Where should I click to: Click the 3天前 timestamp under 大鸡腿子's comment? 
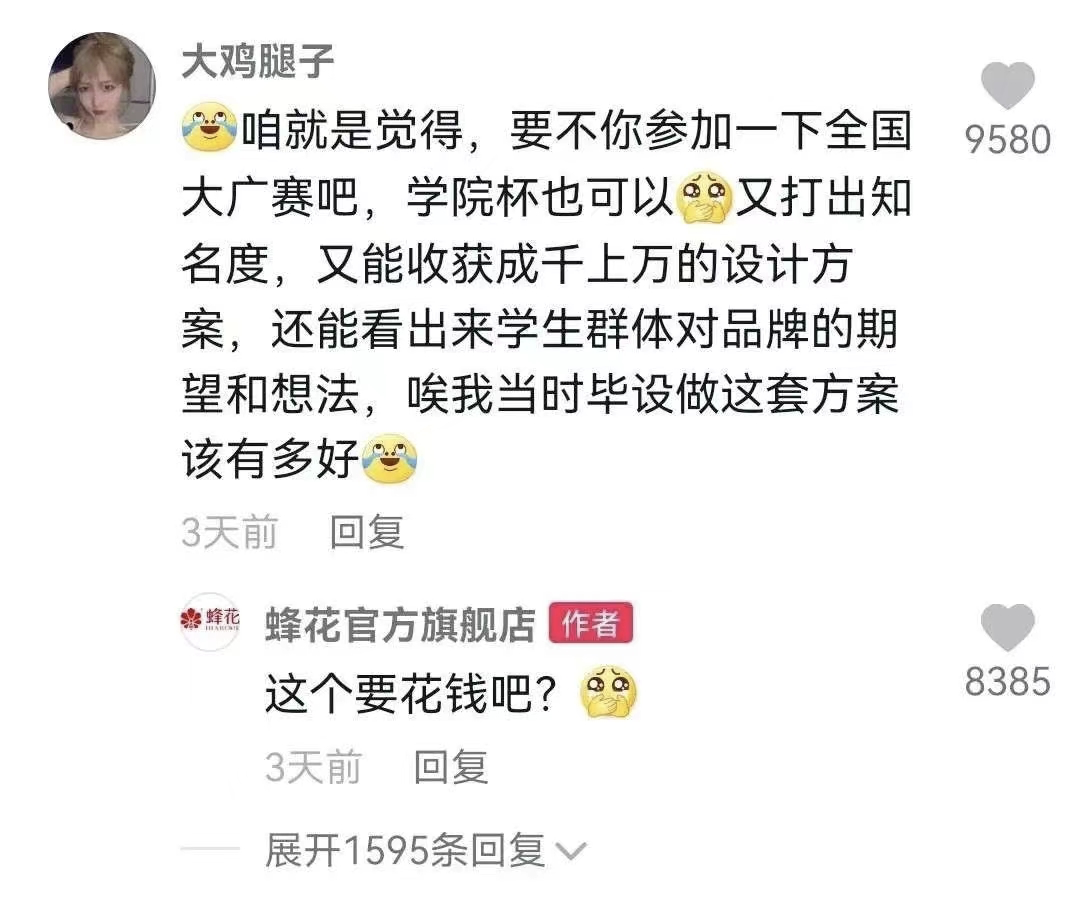229,532
